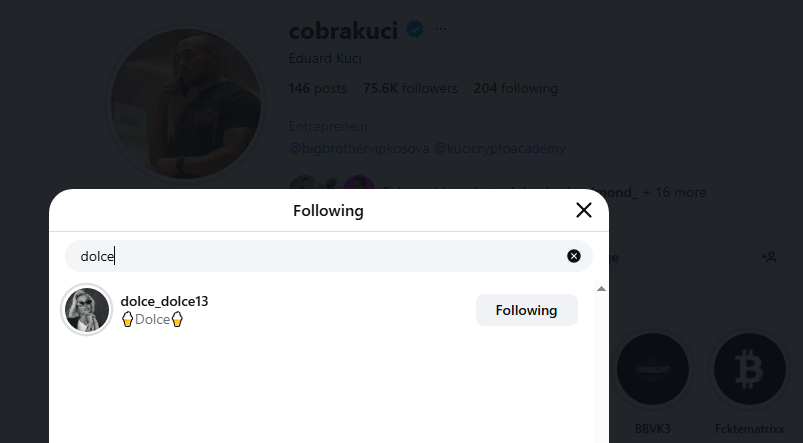Open the 204 following count
The height and width of the screenshot is (443, 803).
tap(515, 88)
